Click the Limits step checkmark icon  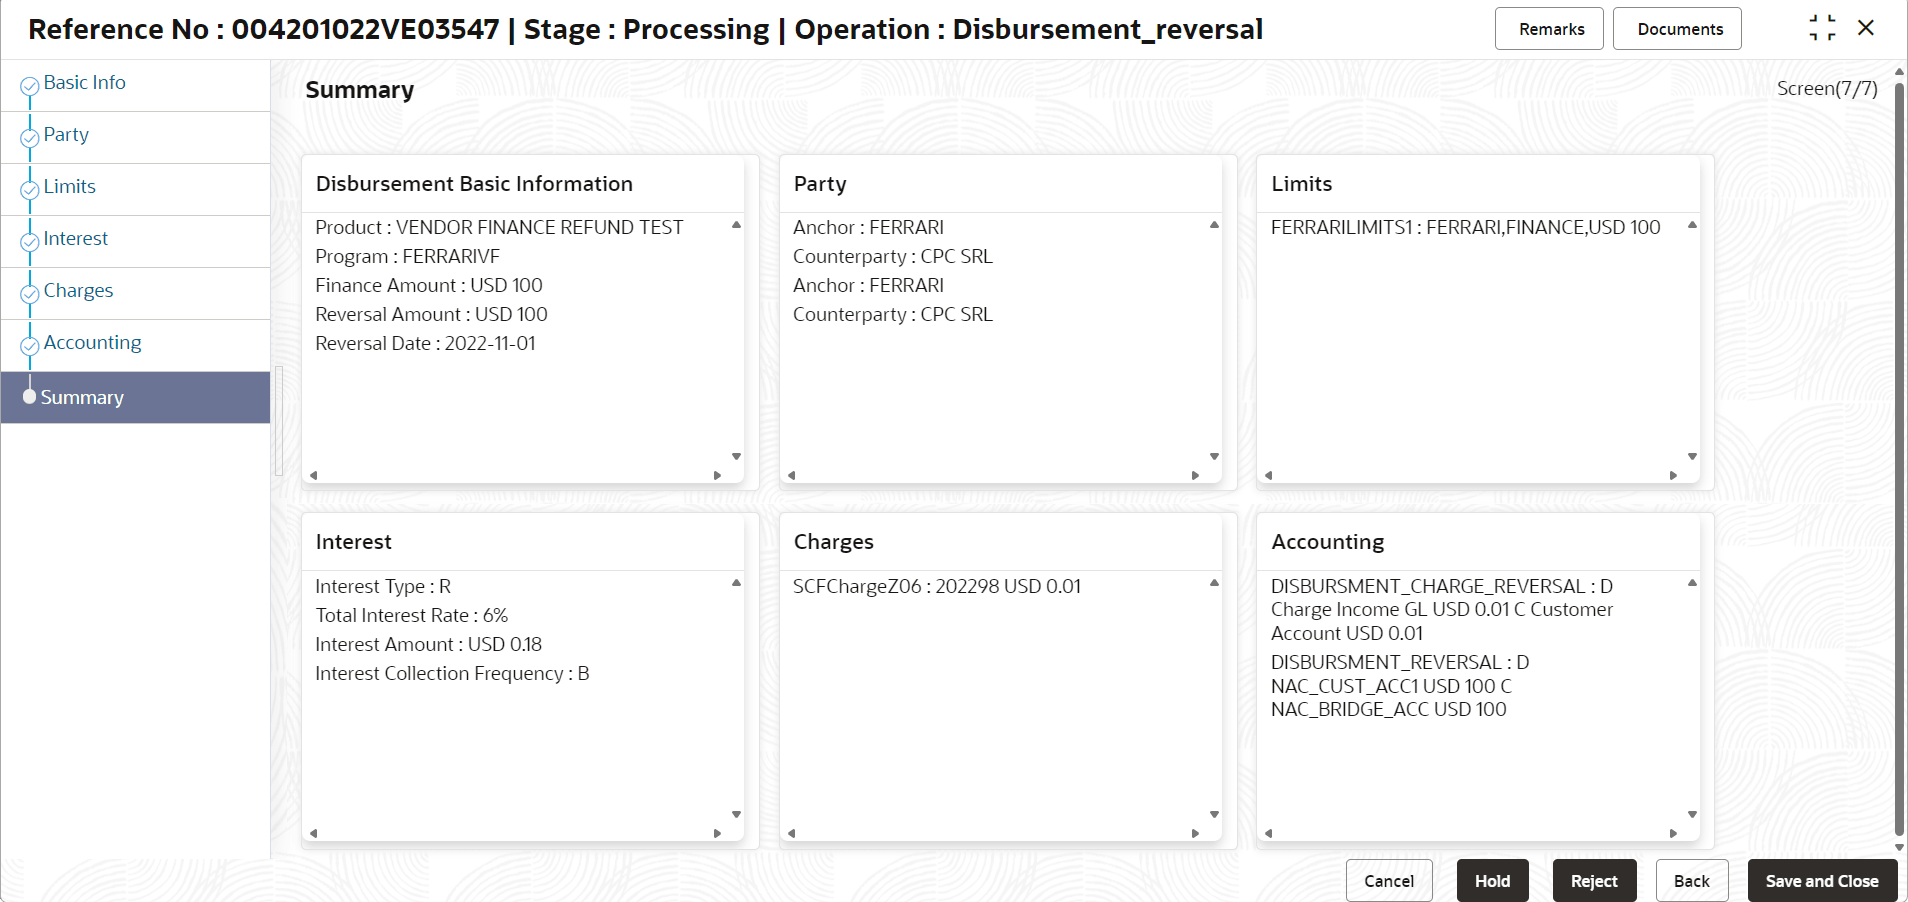(x=30, y=190)
